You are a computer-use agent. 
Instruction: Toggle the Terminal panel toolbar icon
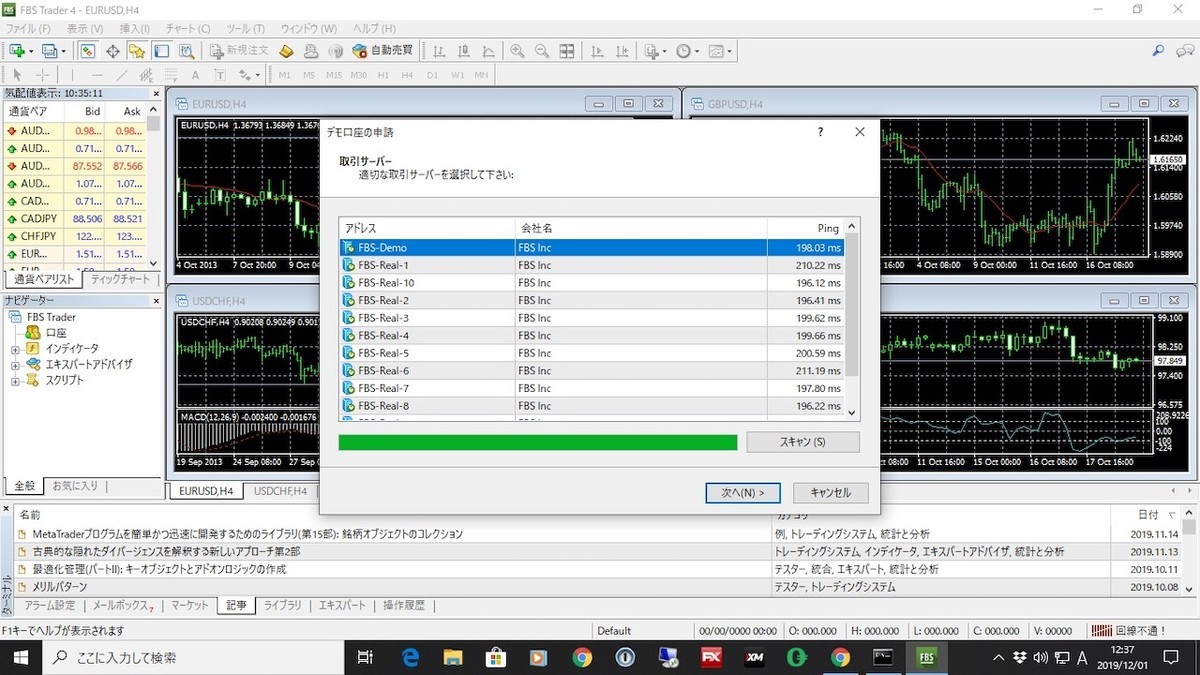tap(161, 50)
